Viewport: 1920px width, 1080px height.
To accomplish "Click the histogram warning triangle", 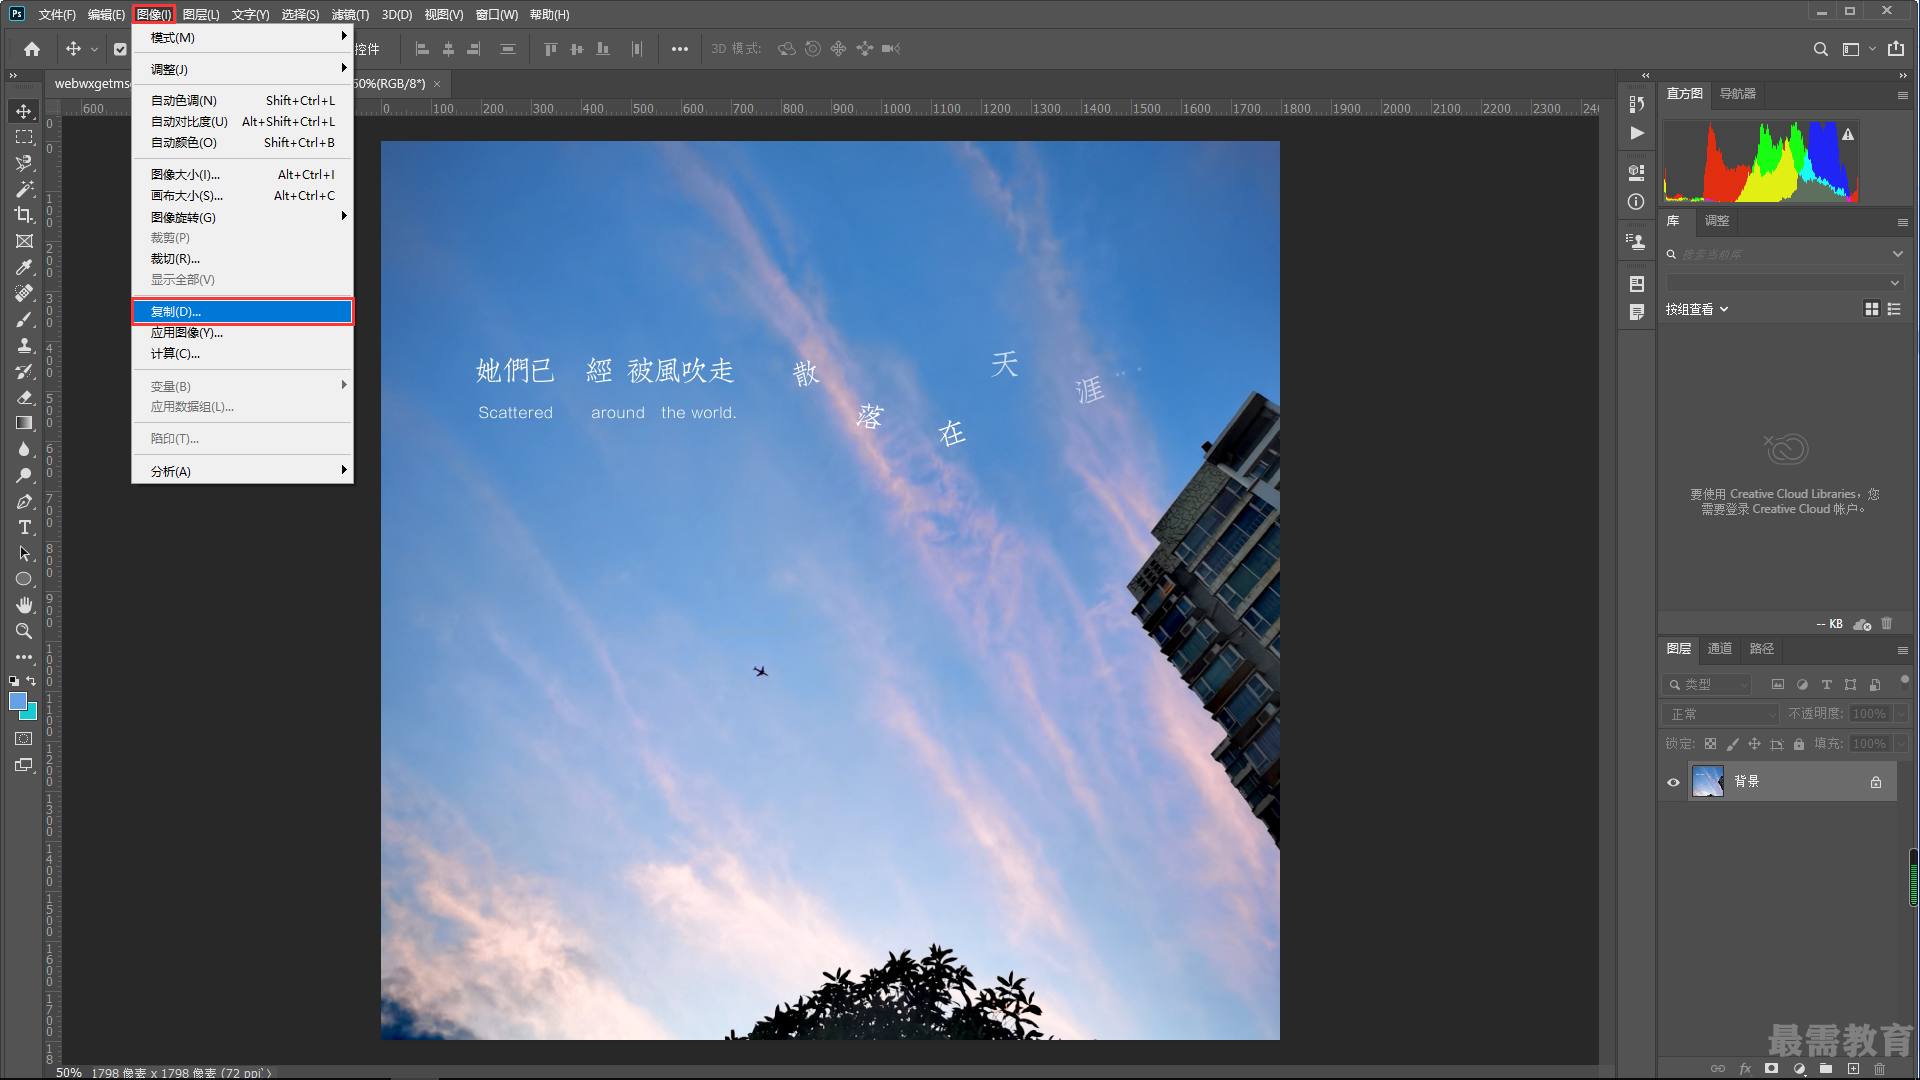I will (x=1848, y=134).
